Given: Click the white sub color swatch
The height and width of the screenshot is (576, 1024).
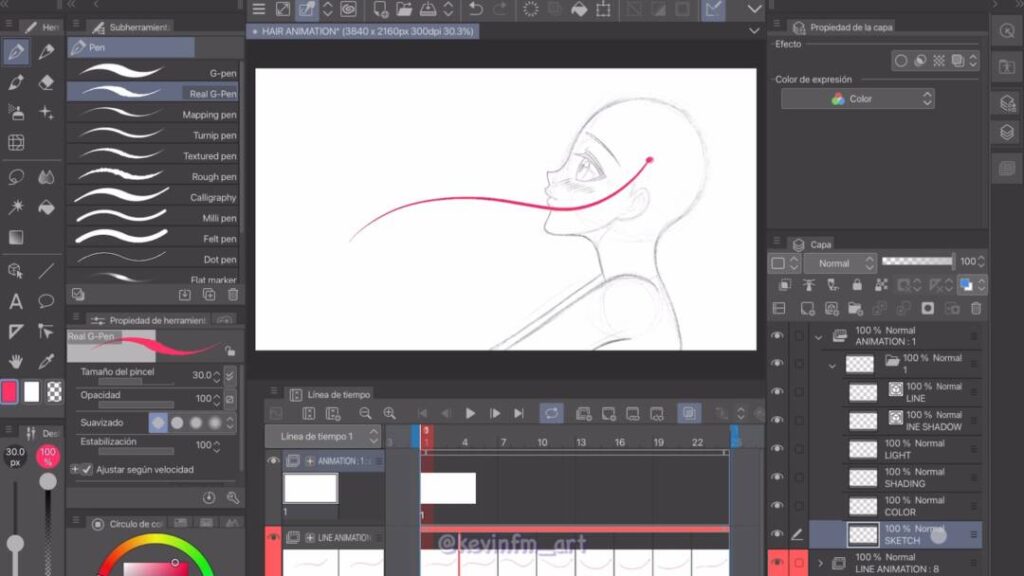Looking at the screenshot, I should [31, 392].
